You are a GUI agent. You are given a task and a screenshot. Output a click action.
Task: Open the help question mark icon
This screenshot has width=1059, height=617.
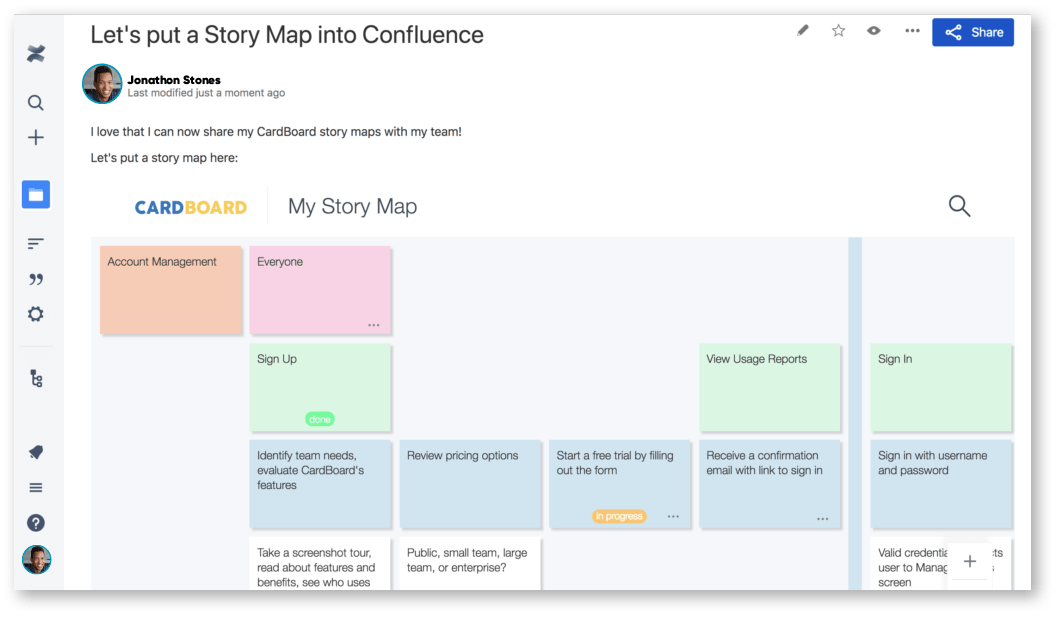click(x=35, y=522)
